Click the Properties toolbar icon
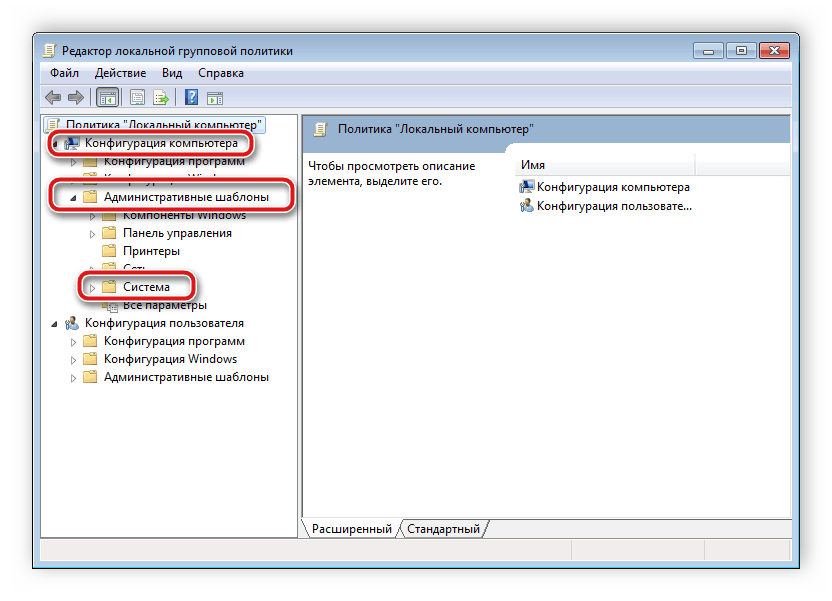This screenshot has height=601, width=832. pos(136,97)
